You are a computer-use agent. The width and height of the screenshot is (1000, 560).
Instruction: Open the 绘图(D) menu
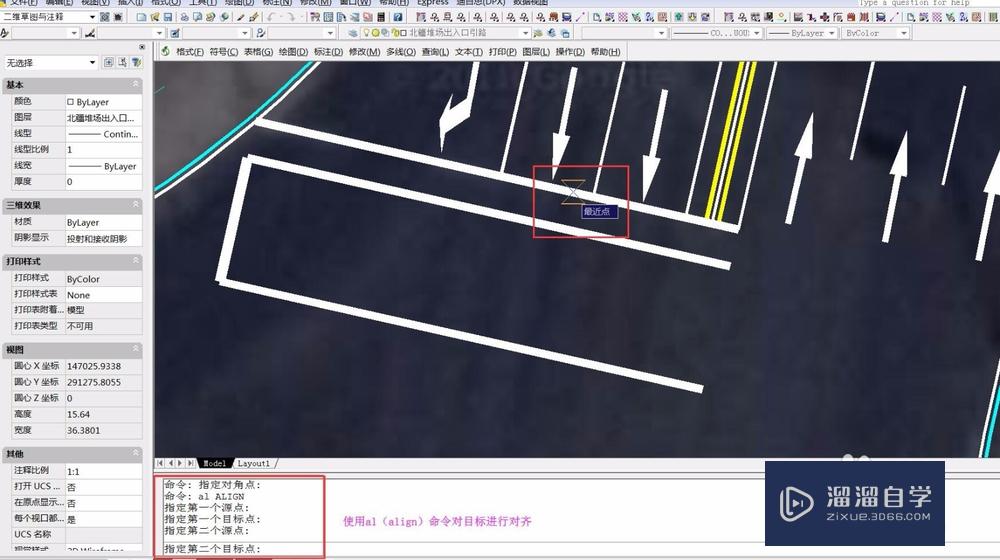tap(293, 52)
